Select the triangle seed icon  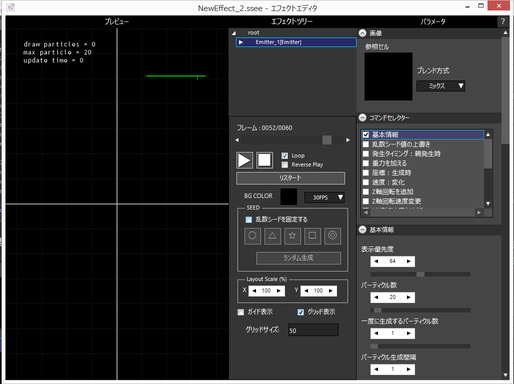272,236
